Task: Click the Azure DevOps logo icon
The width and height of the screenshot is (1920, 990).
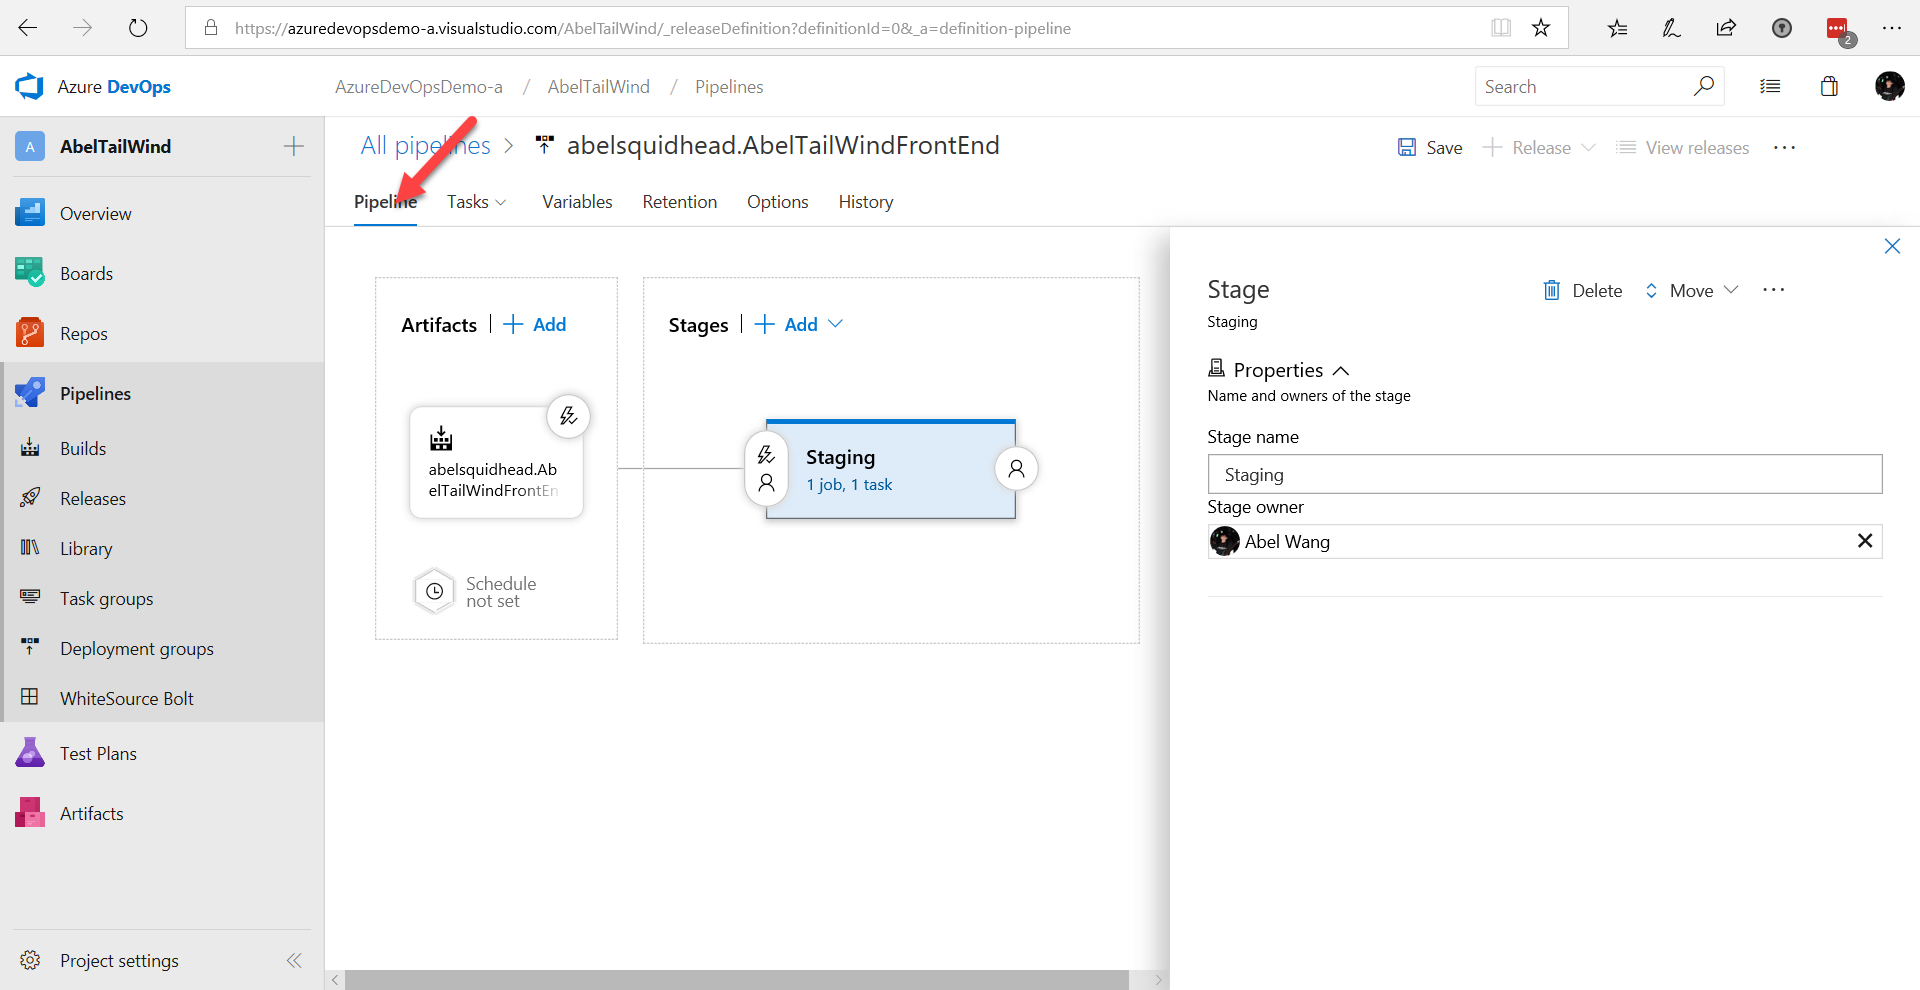Action: 30,87
